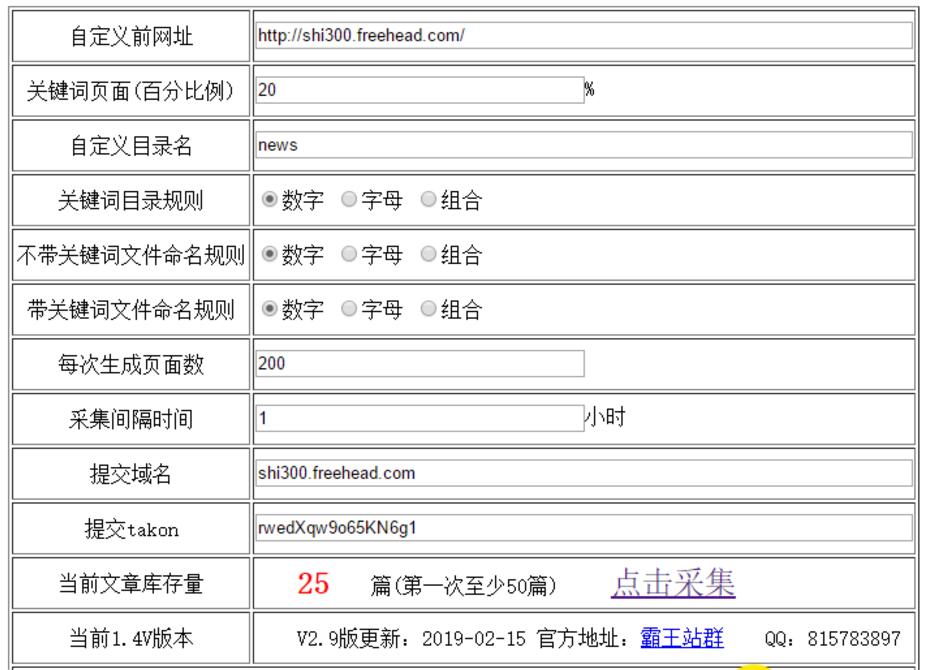
Task: Choose 数字 for 不带关键词文件命名规则
Action: click(269, 254)
